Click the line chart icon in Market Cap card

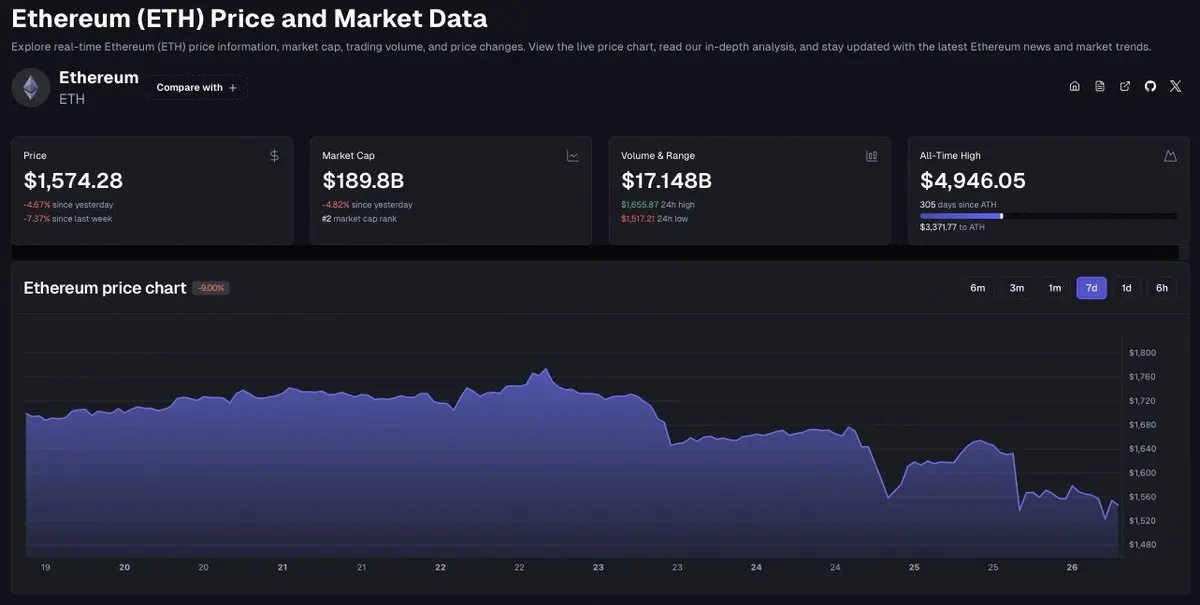click(x=573, y=156)
